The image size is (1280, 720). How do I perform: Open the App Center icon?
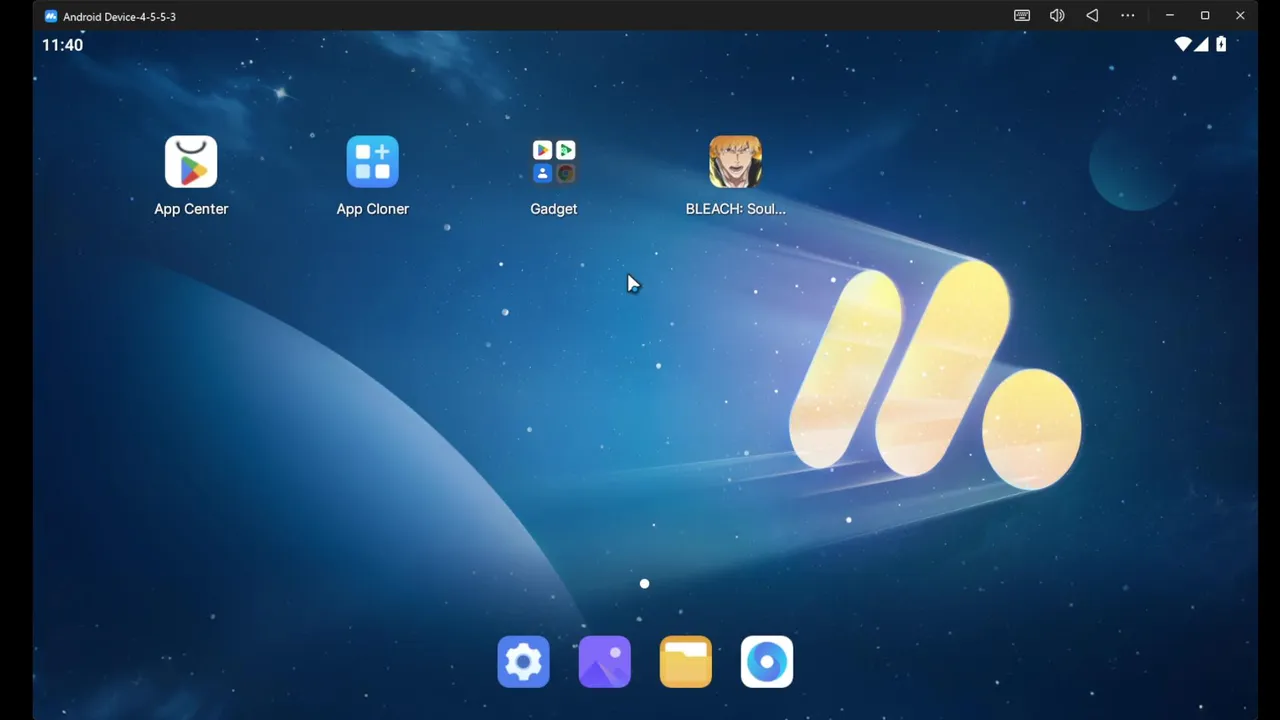191,162
